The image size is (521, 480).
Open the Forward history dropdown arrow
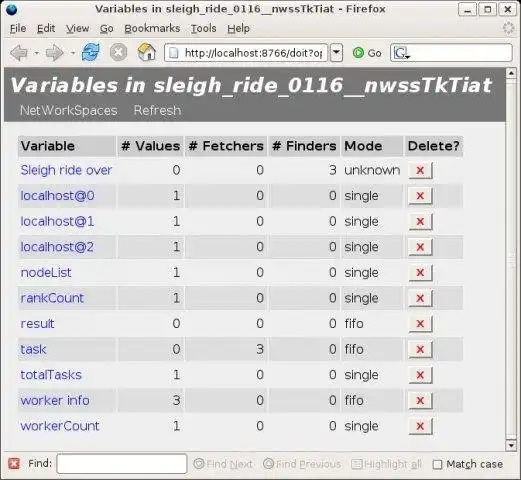click(x=72, y=53)
